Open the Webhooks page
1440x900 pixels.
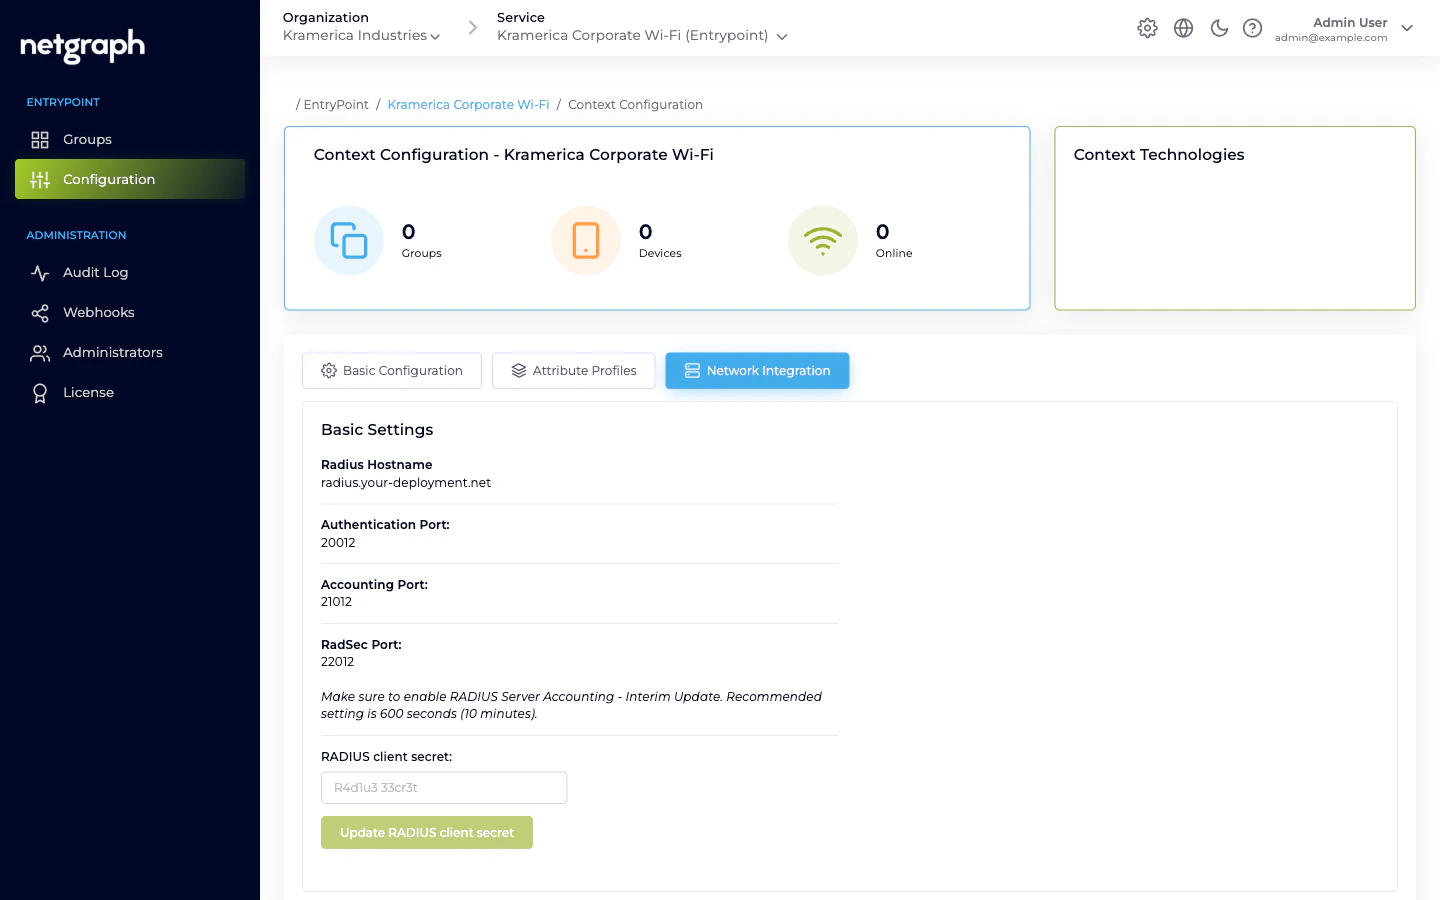(x=98, y=312)
